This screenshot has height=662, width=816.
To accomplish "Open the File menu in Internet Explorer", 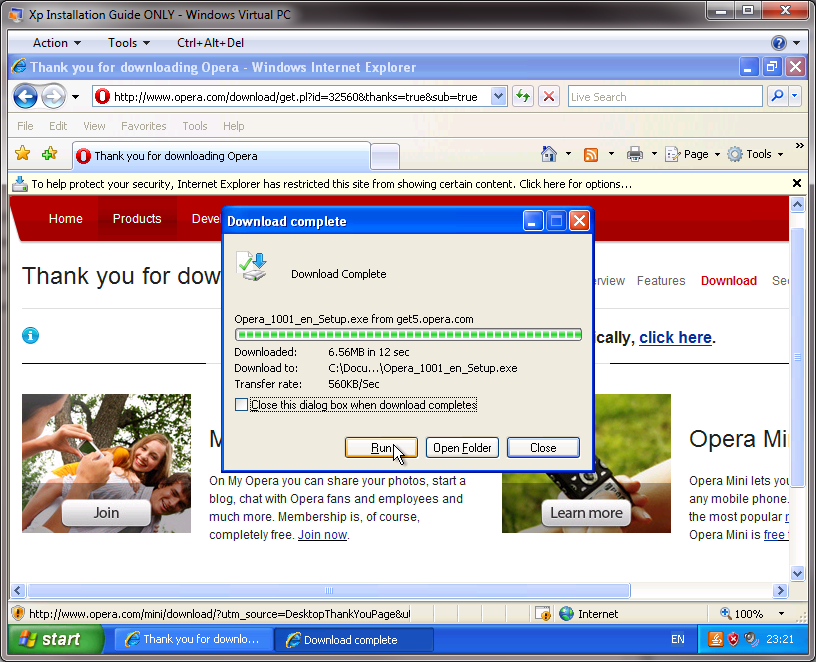I will (25, 126).
